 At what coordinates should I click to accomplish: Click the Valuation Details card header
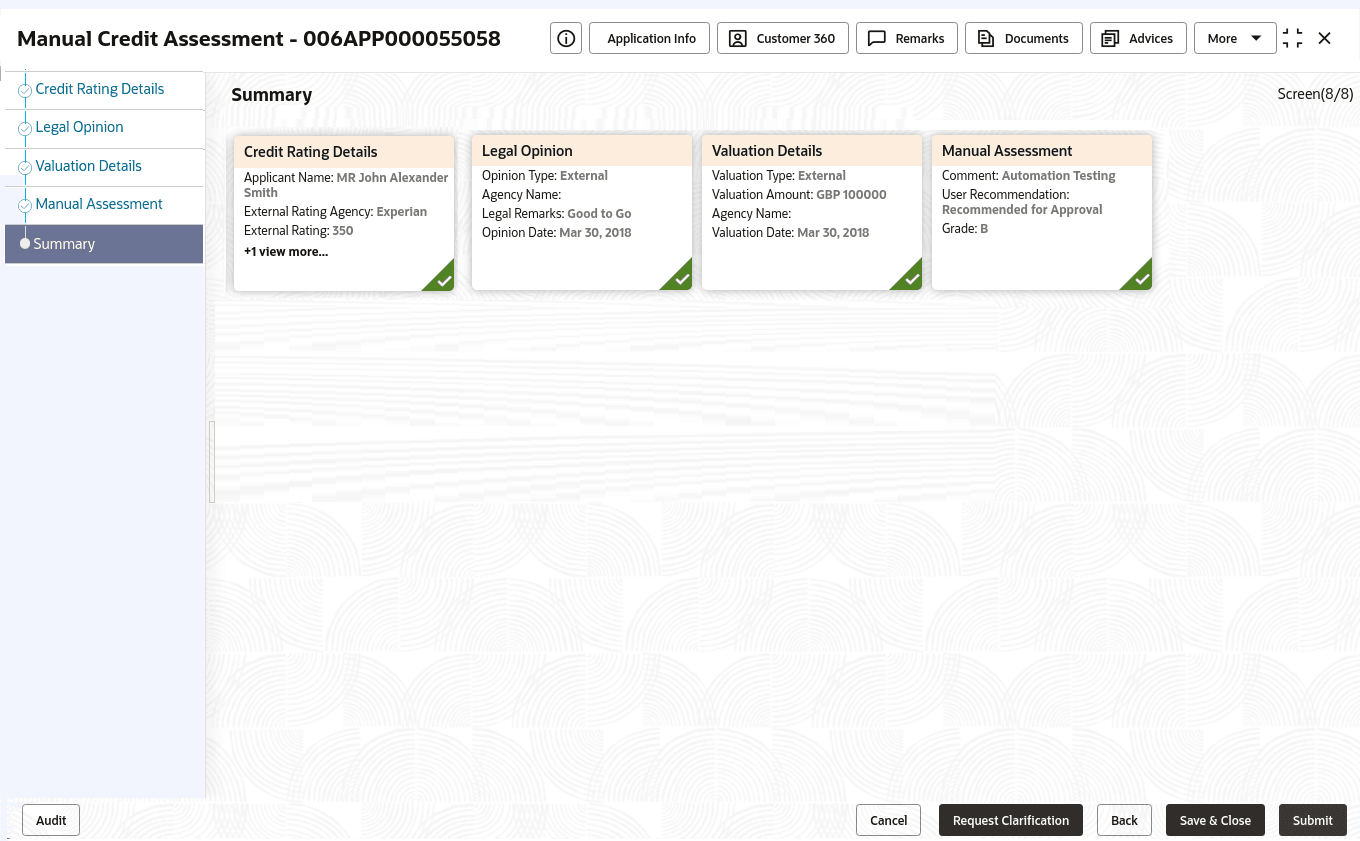[812, 151]
